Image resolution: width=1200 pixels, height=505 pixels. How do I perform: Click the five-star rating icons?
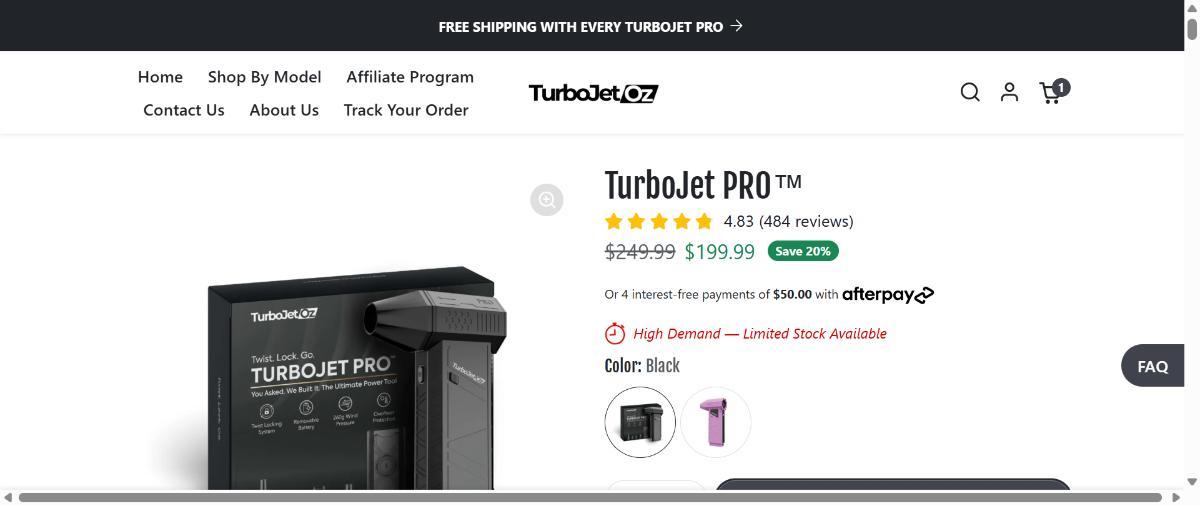pos(659,221)
